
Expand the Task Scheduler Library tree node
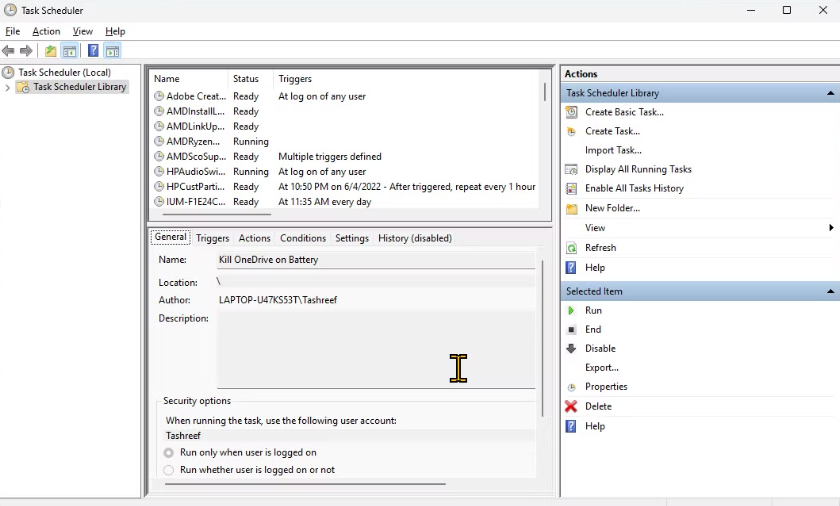(x=8, y=87)
